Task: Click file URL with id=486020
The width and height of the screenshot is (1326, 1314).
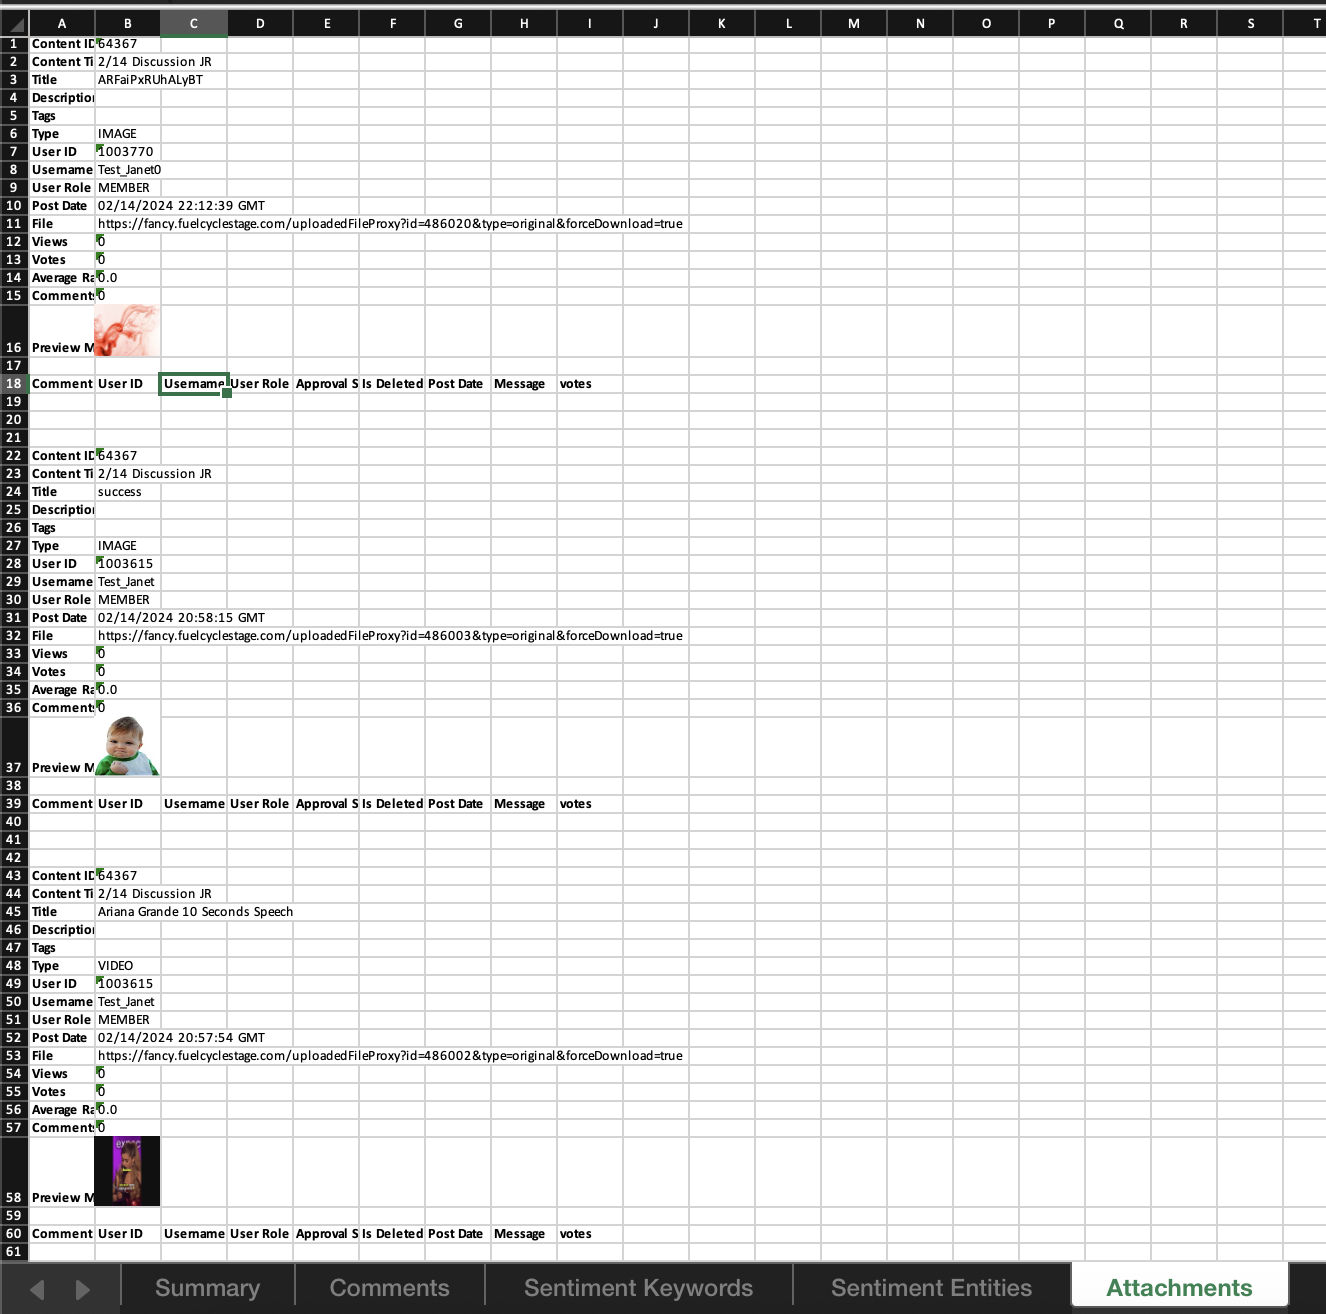Action: 390,224
